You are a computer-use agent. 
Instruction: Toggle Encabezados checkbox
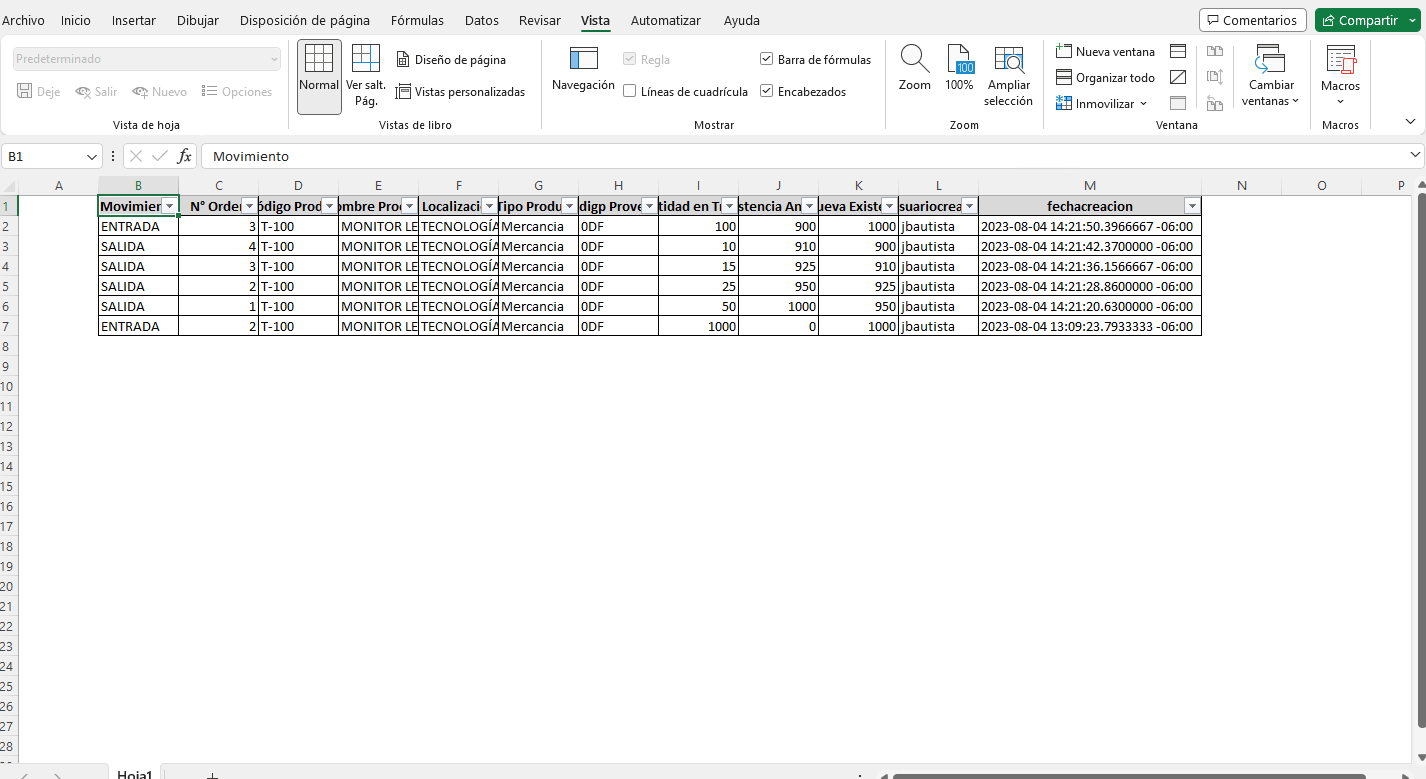pos(766,91)
